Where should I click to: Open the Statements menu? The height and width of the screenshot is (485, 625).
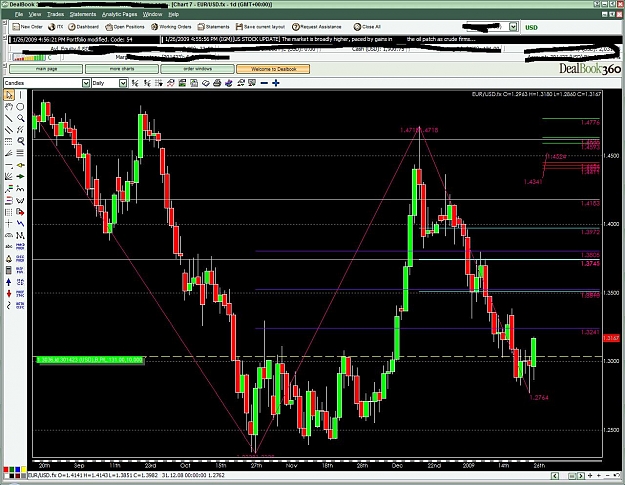pyautogui.click(x=83, y=14)
